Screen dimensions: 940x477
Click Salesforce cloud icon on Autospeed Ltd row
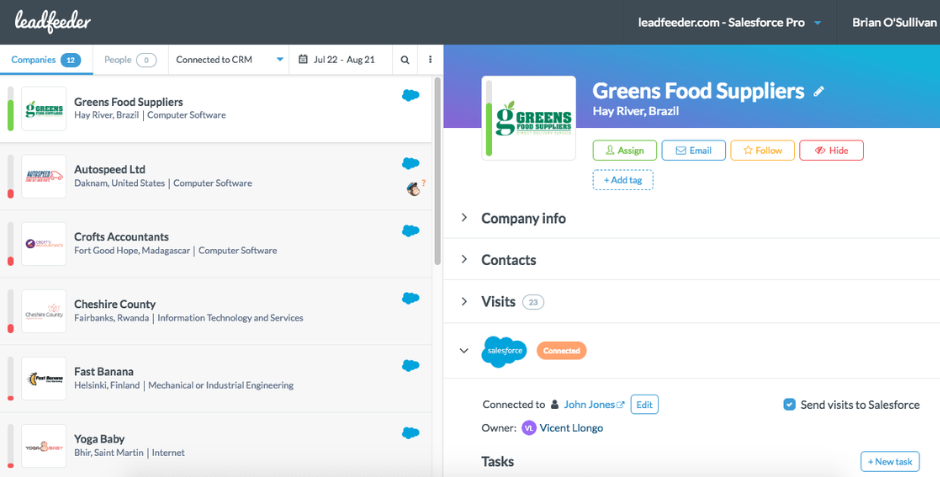click(411, 163)
